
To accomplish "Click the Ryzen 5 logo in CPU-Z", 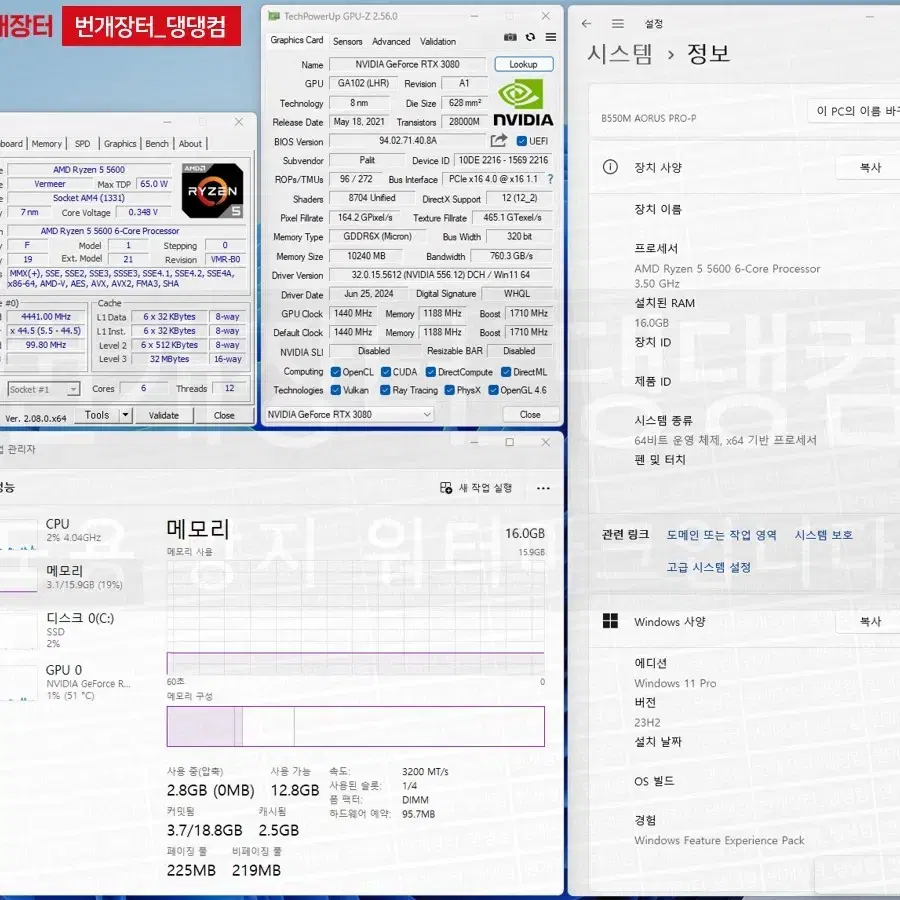I will click(x=213, y=191).
